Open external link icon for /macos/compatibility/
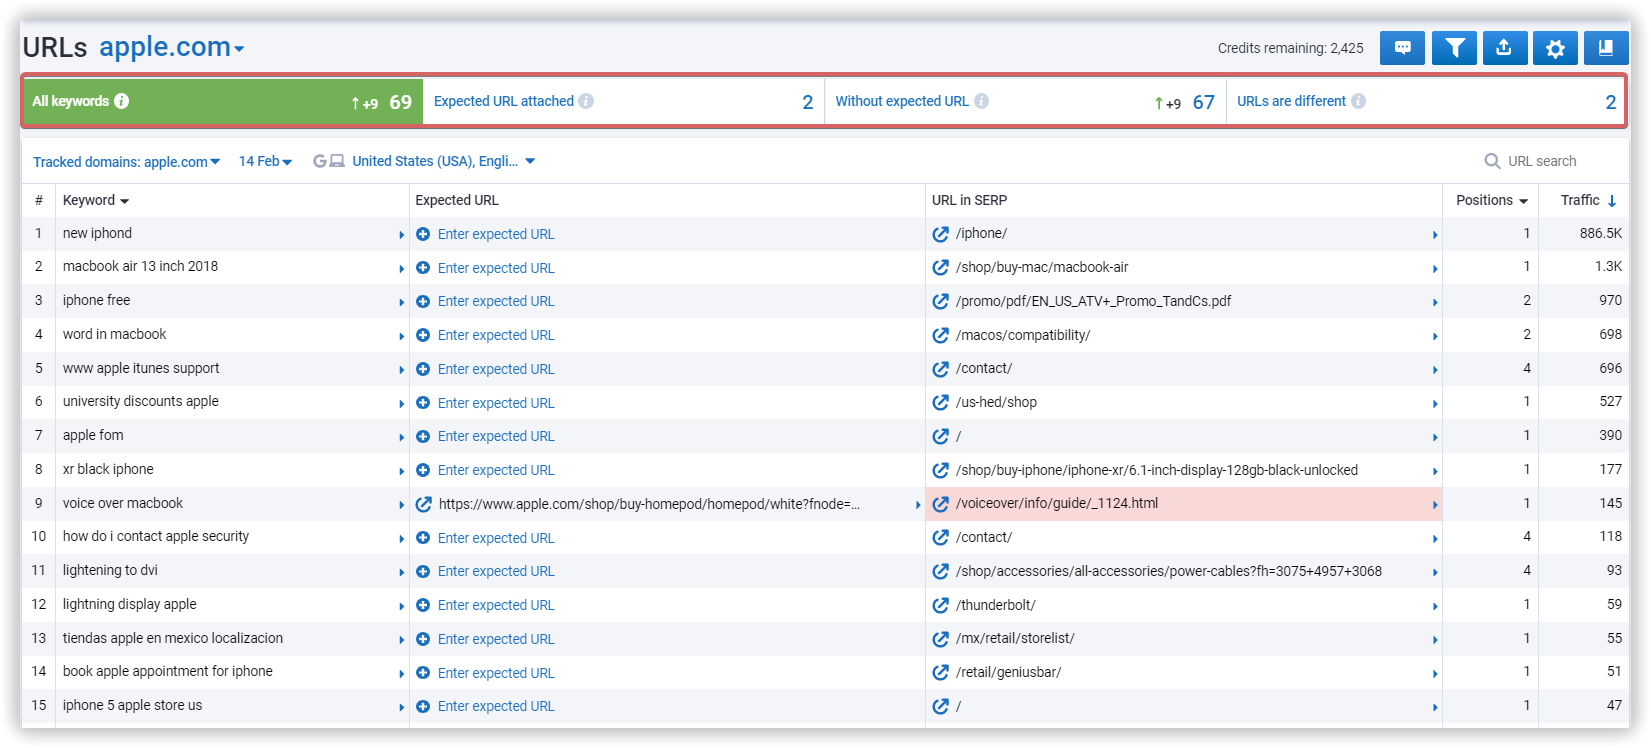This screenshot has height=748, width=1651. (x=940, y=335)
